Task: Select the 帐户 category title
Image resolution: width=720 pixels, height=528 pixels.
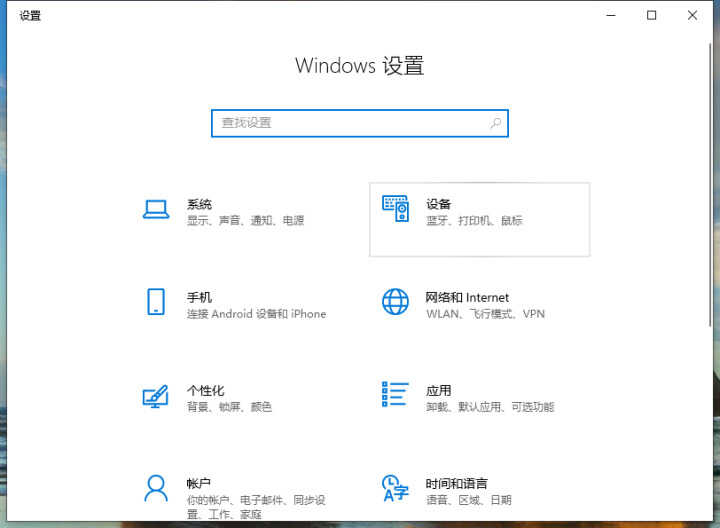Action: [199, 483]
